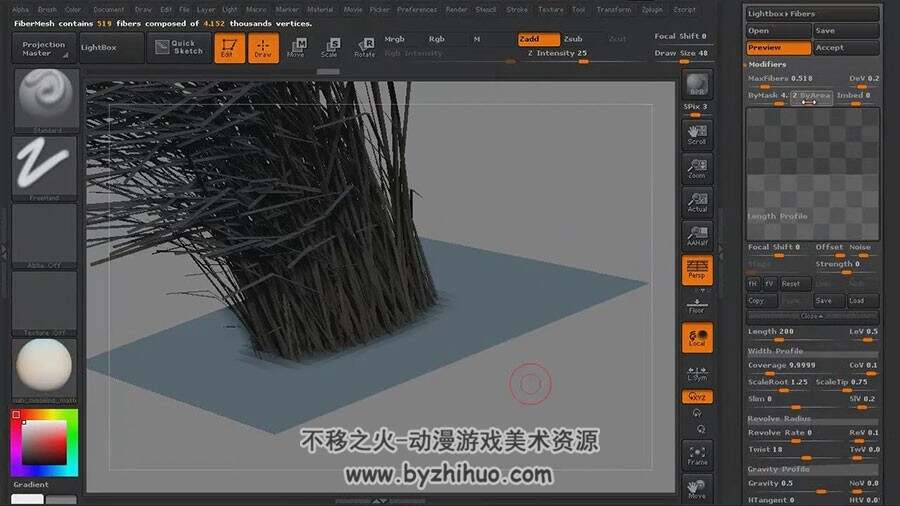This screenshot has width=900, height=506.
Task: Toggle Rgb paint mode
Action: coord(437,39)
